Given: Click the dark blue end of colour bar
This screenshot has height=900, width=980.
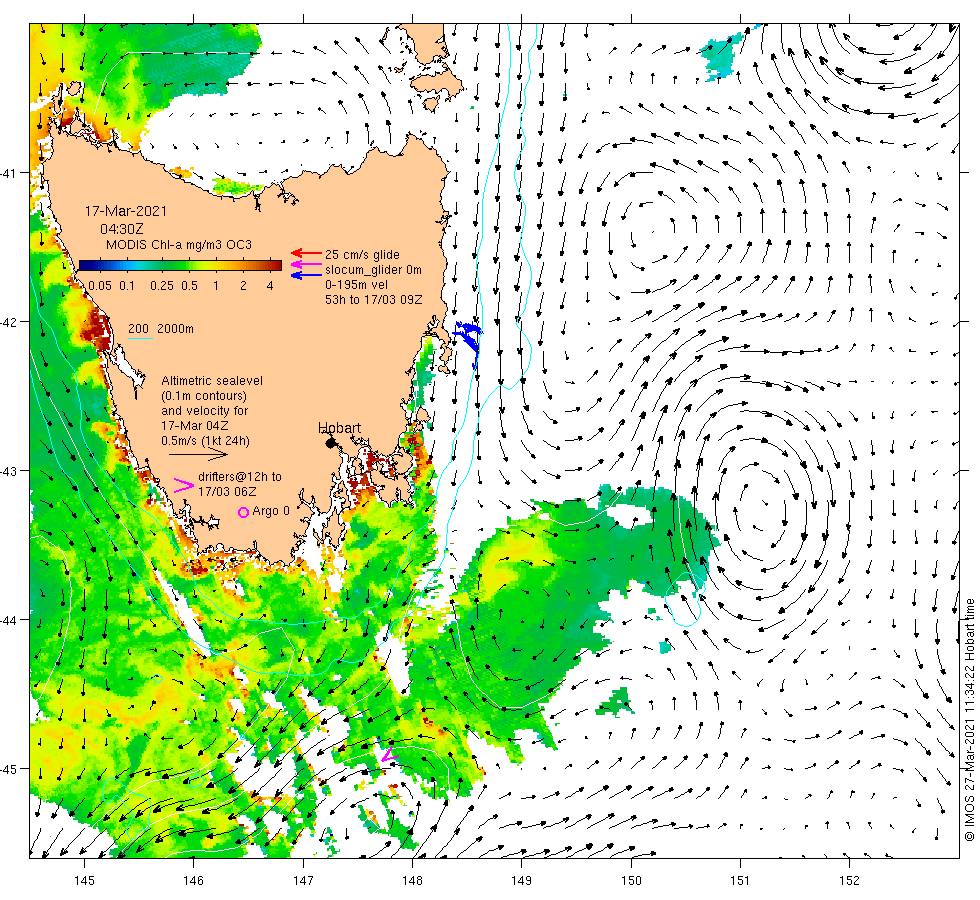Looking at the screenshot, I should [x=86, y=265].
